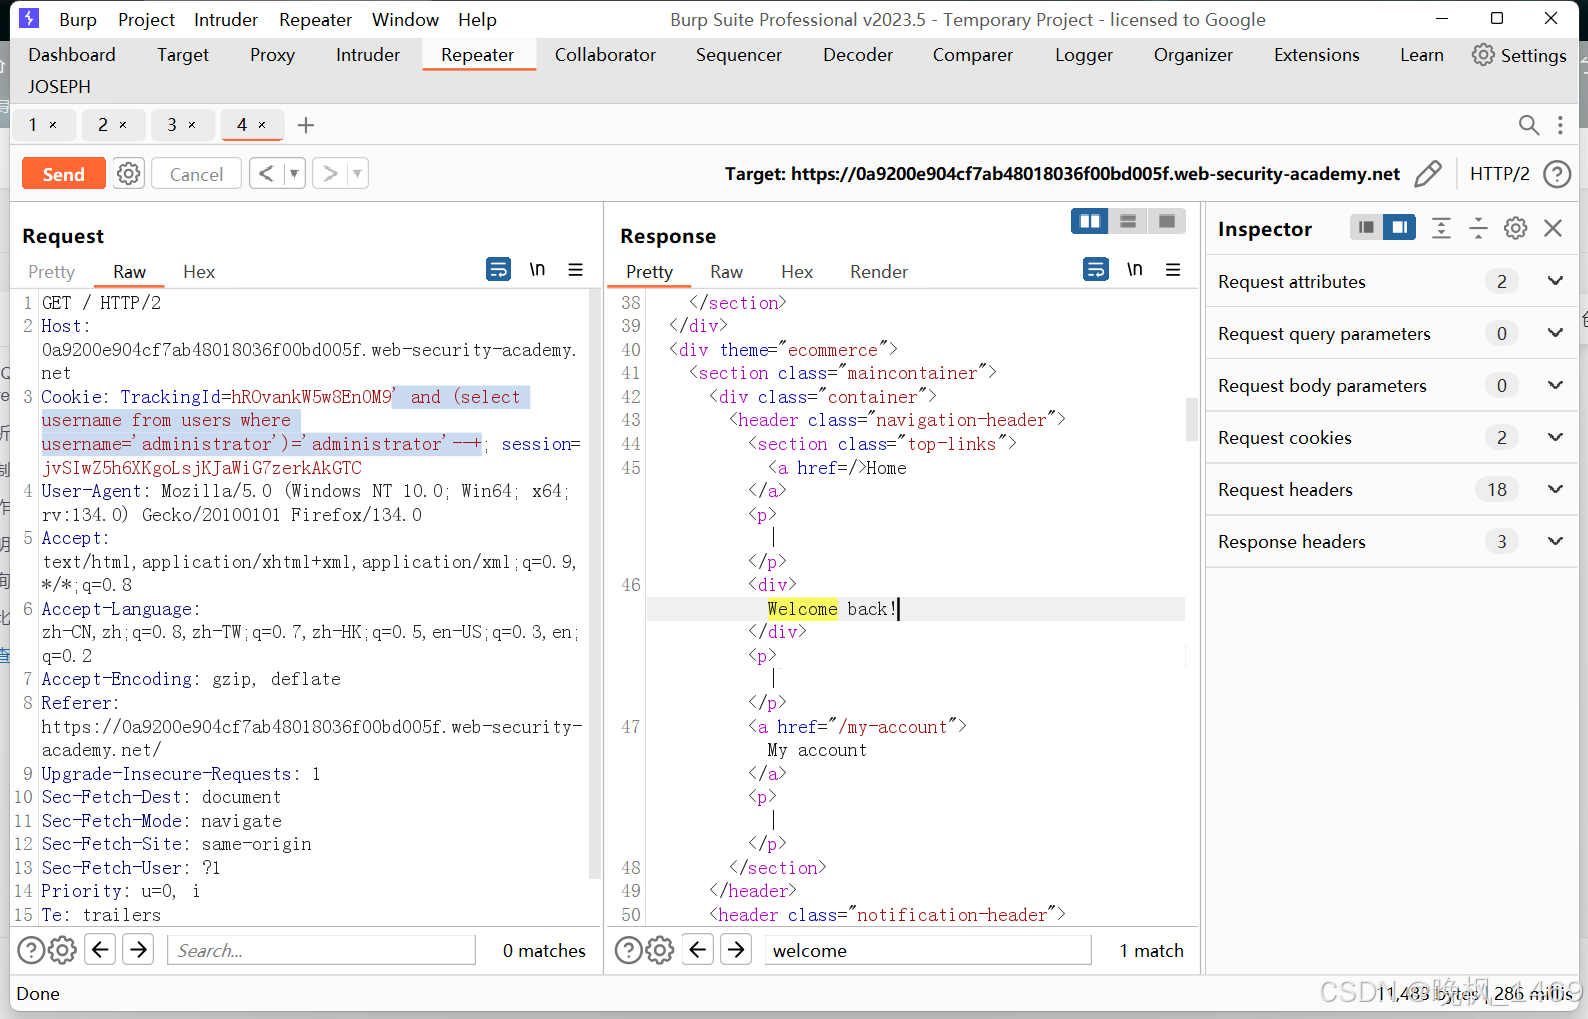
Task: Go to the previous request in history
Action: 266,174
